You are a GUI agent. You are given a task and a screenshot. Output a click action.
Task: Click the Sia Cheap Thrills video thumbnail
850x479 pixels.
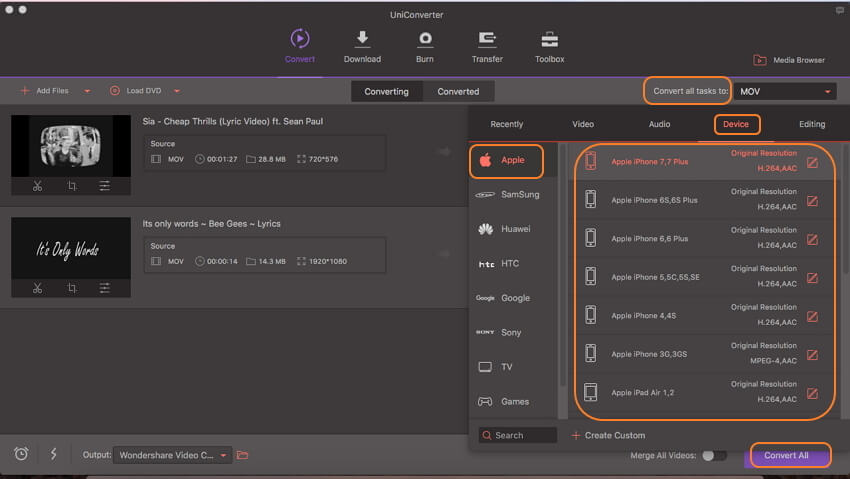click(71, 146)
